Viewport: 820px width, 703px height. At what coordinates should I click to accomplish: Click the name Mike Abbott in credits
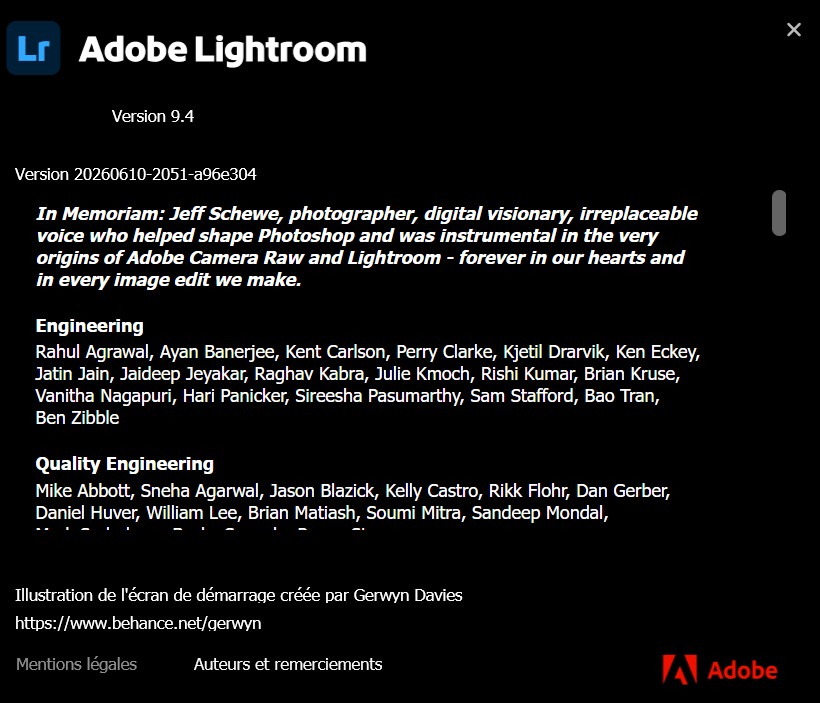[83, 491]
